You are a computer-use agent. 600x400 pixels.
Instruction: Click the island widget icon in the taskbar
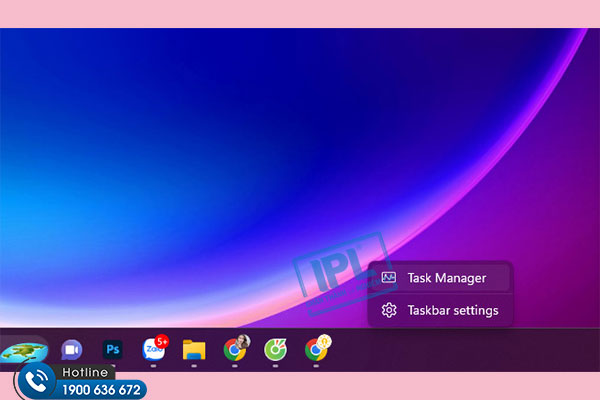(24, 351)
